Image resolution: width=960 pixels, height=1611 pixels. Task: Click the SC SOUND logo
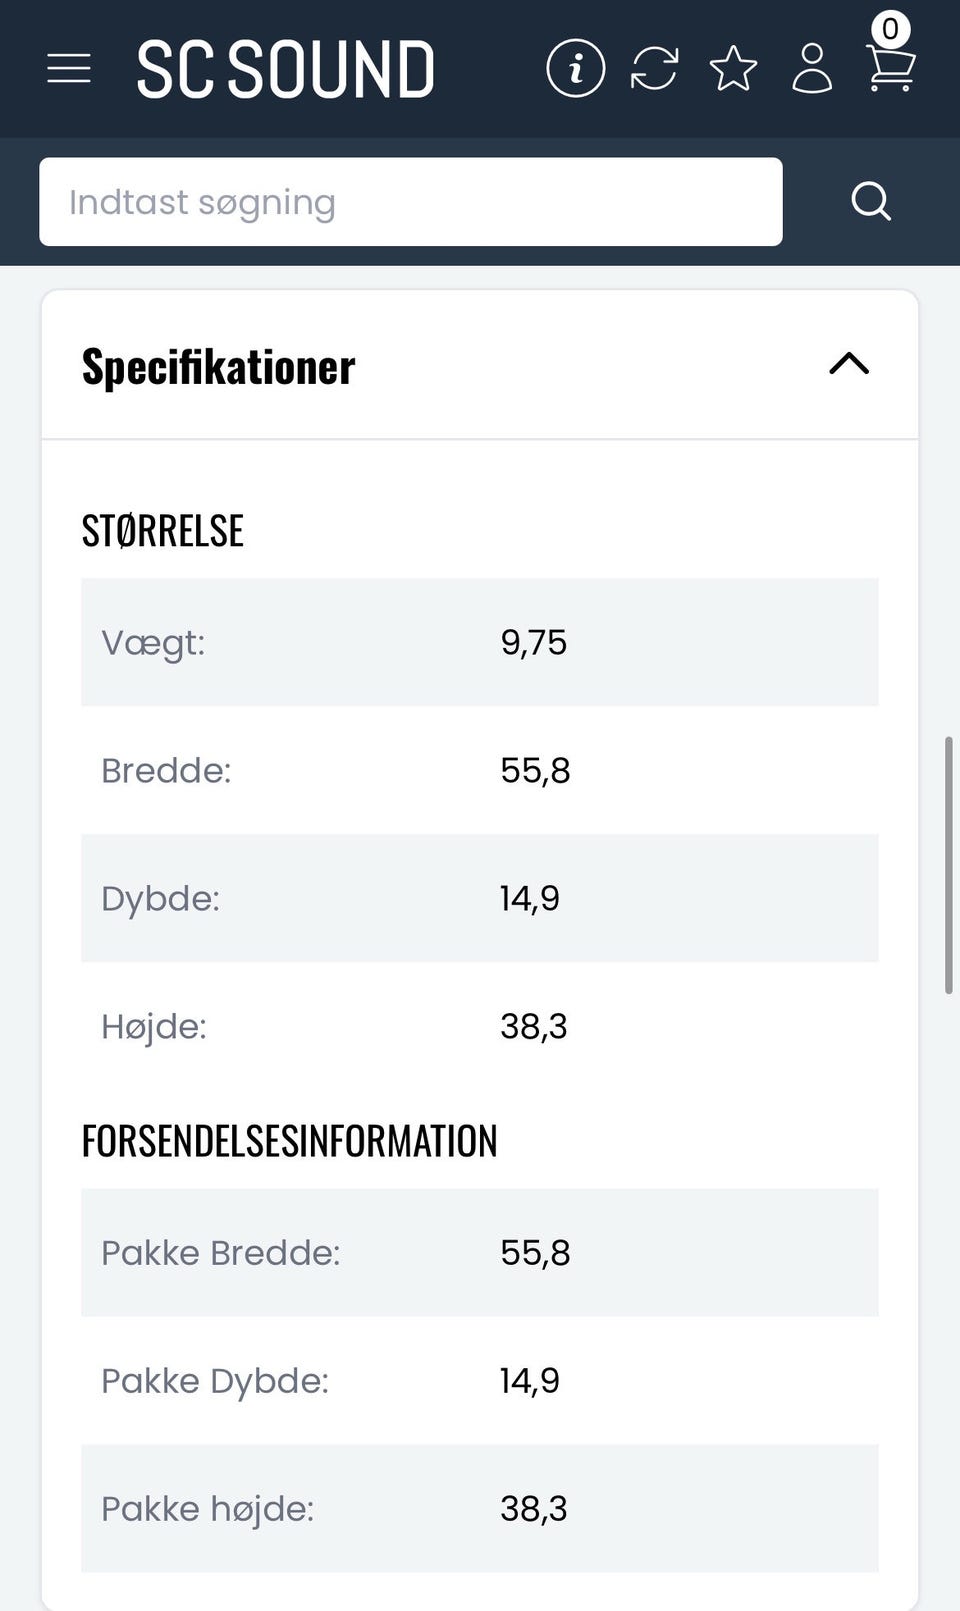point(285,70)
